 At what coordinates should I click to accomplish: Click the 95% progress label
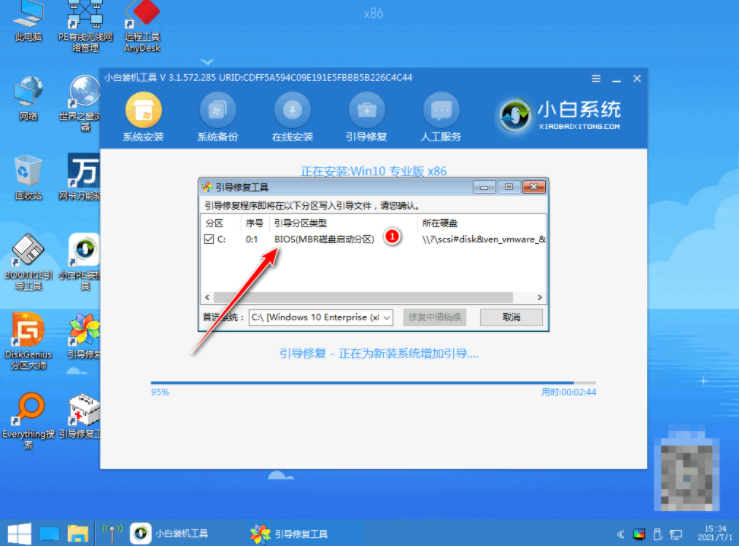pyautogui.click(x=160, y=392)
